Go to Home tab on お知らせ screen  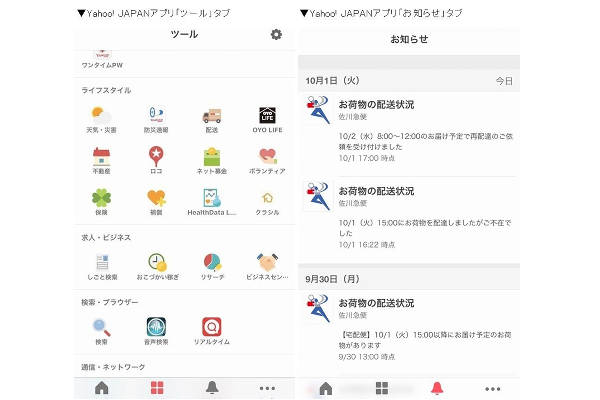pyautogui.click(x=326, y=389)
